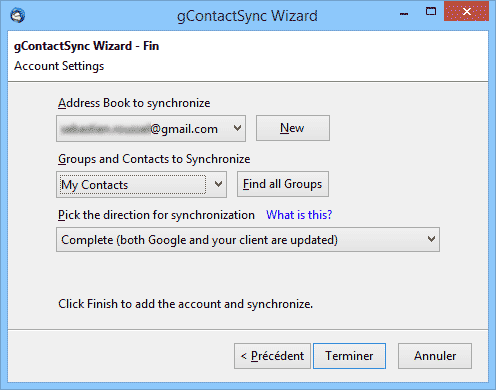
Task: Click the Pick the direction for synchronization label
Action: (x=156, y=215)
